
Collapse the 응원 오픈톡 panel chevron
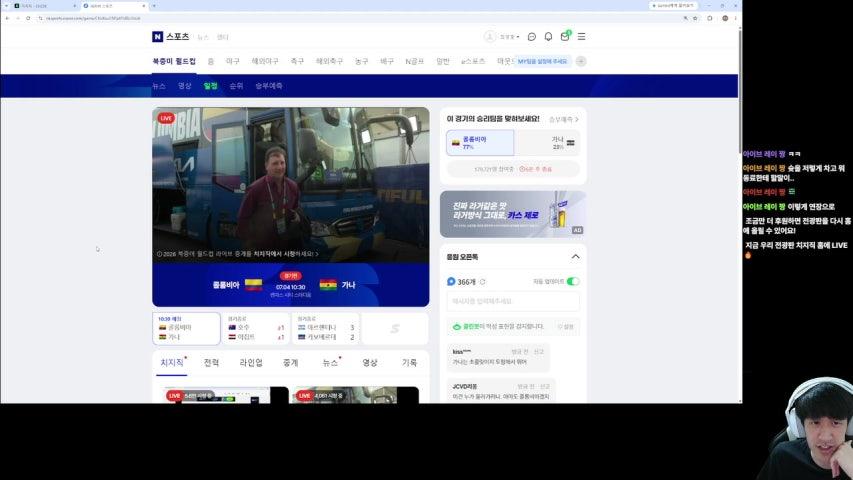(575, 257)
